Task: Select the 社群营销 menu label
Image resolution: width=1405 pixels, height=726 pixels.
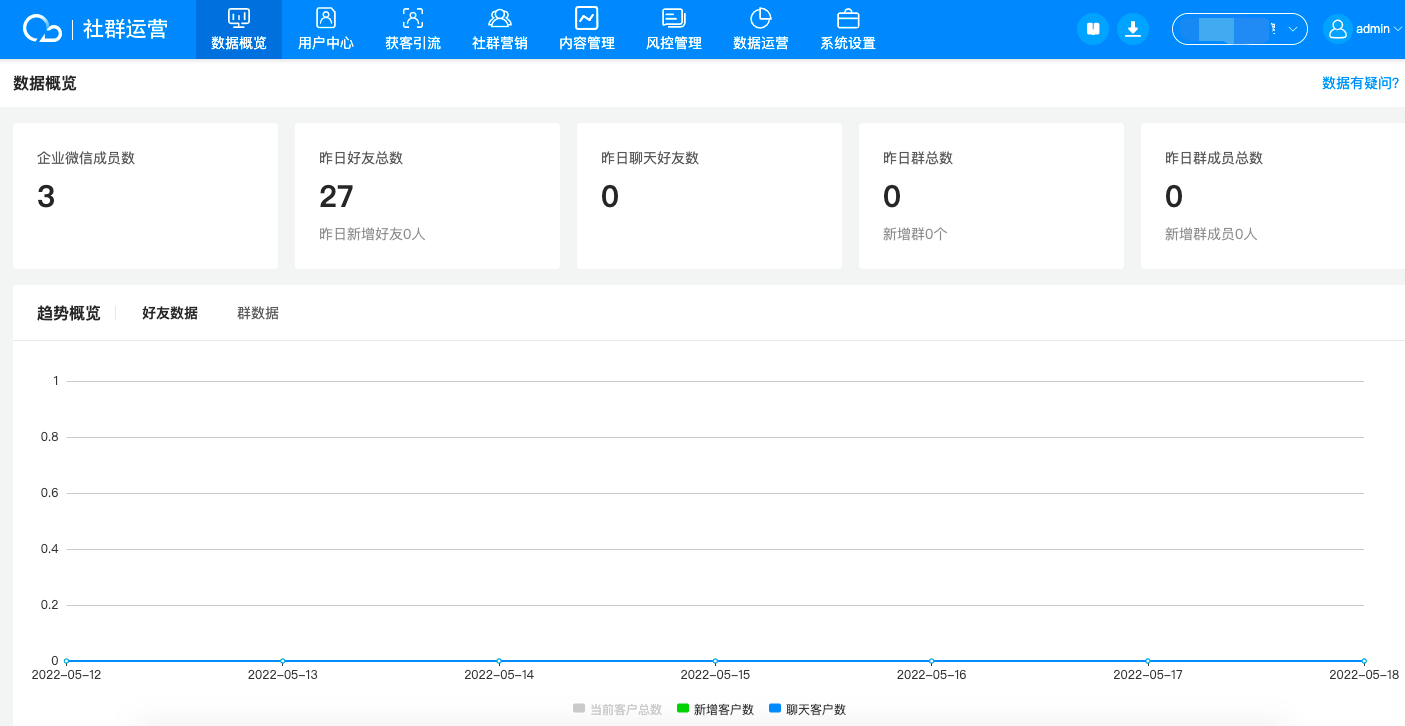Action: click(500, 43)
